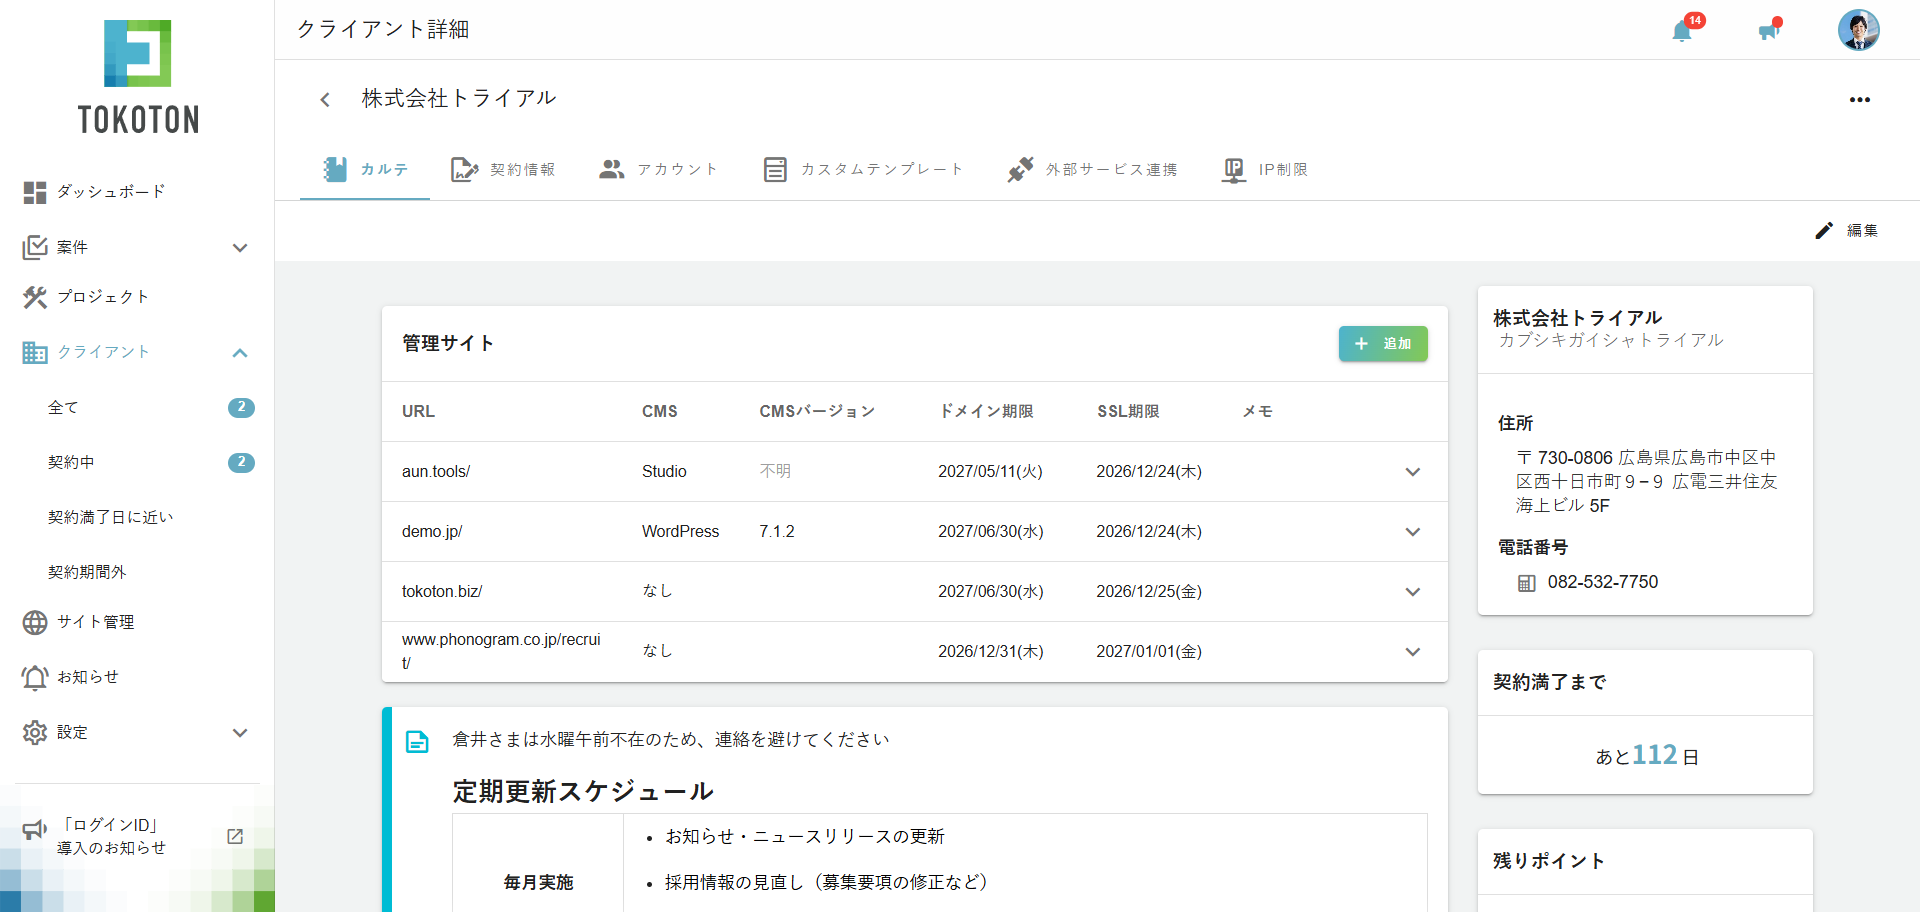This screenshot has height=912, width=1920.
Task: Click the 外部サービス連携 plug icon
Action: click(1020, 169)
